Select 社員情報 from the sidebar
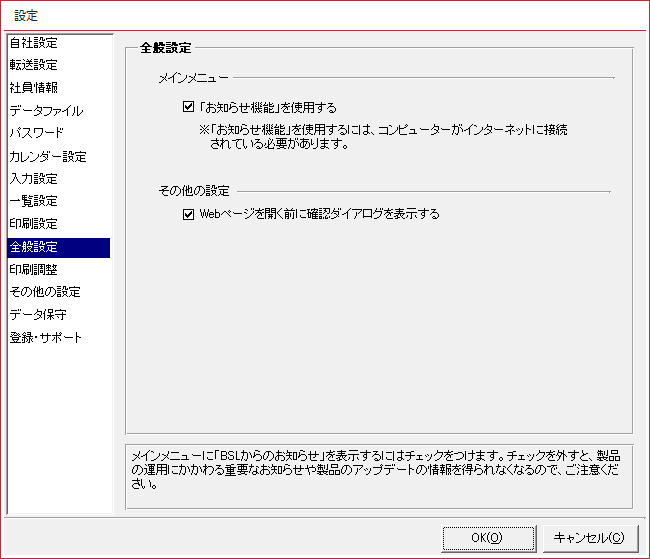This screenshot has height=559, width=650. [34, 88]
